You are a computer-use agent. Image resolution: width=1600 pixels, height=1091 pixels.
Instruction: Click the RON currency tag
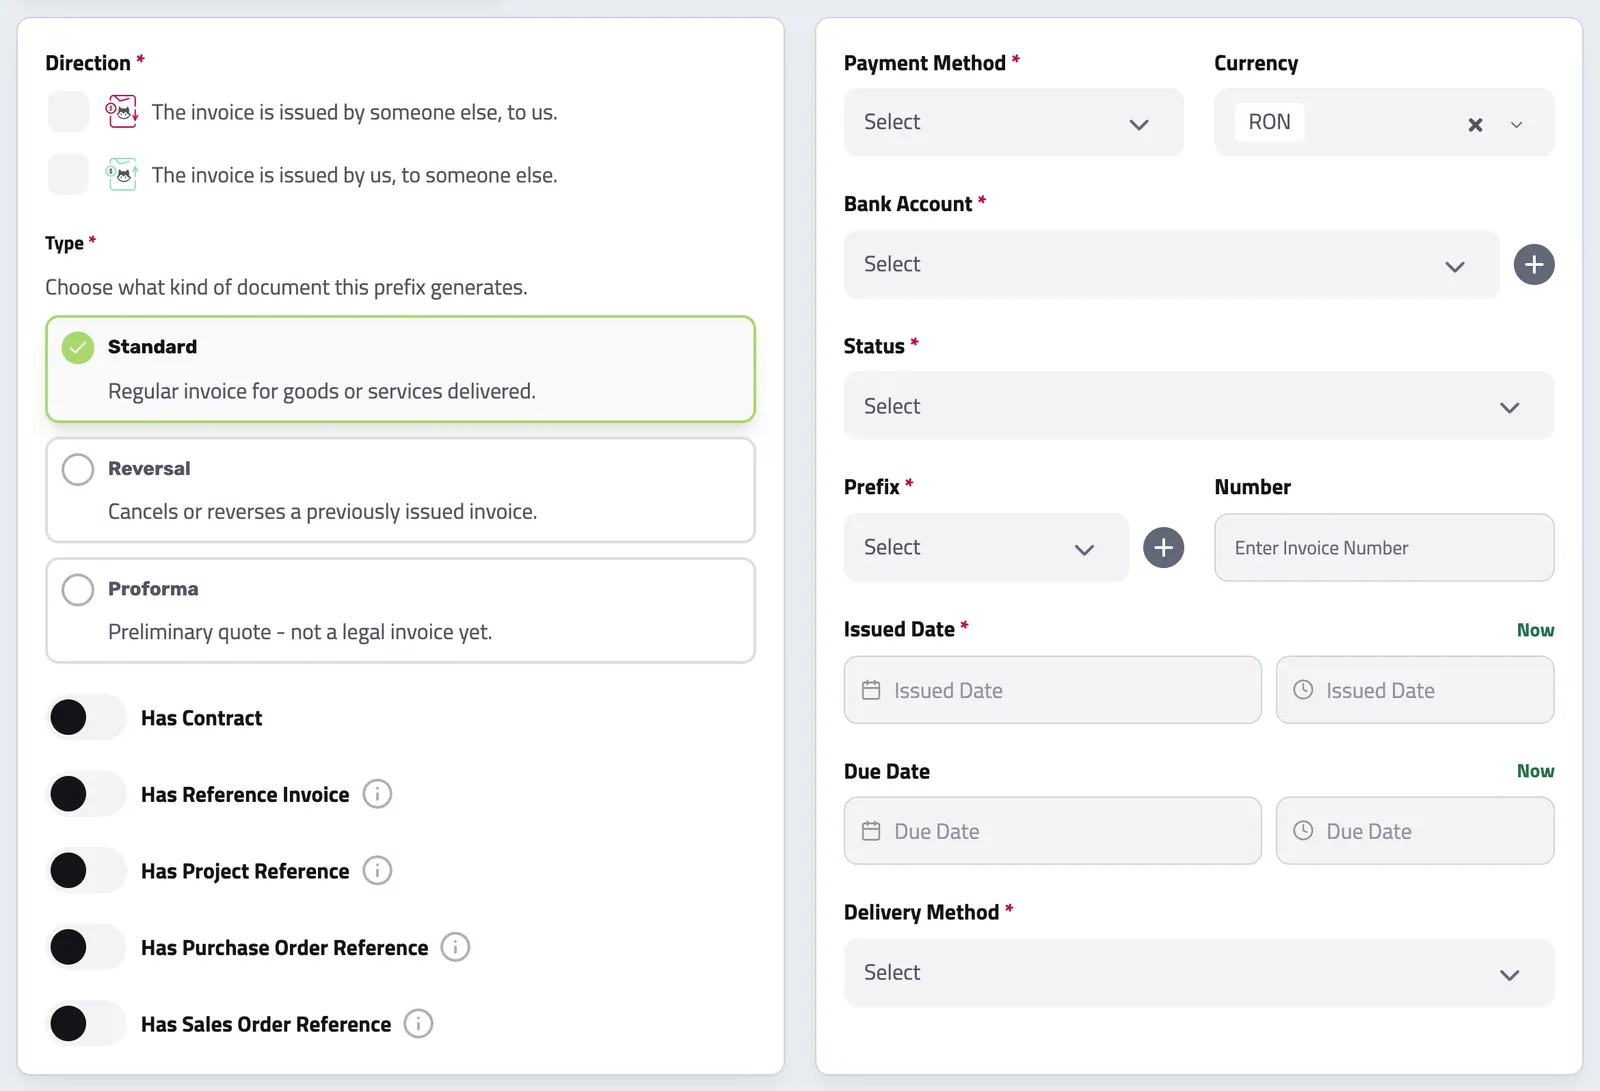[1269, 122]
